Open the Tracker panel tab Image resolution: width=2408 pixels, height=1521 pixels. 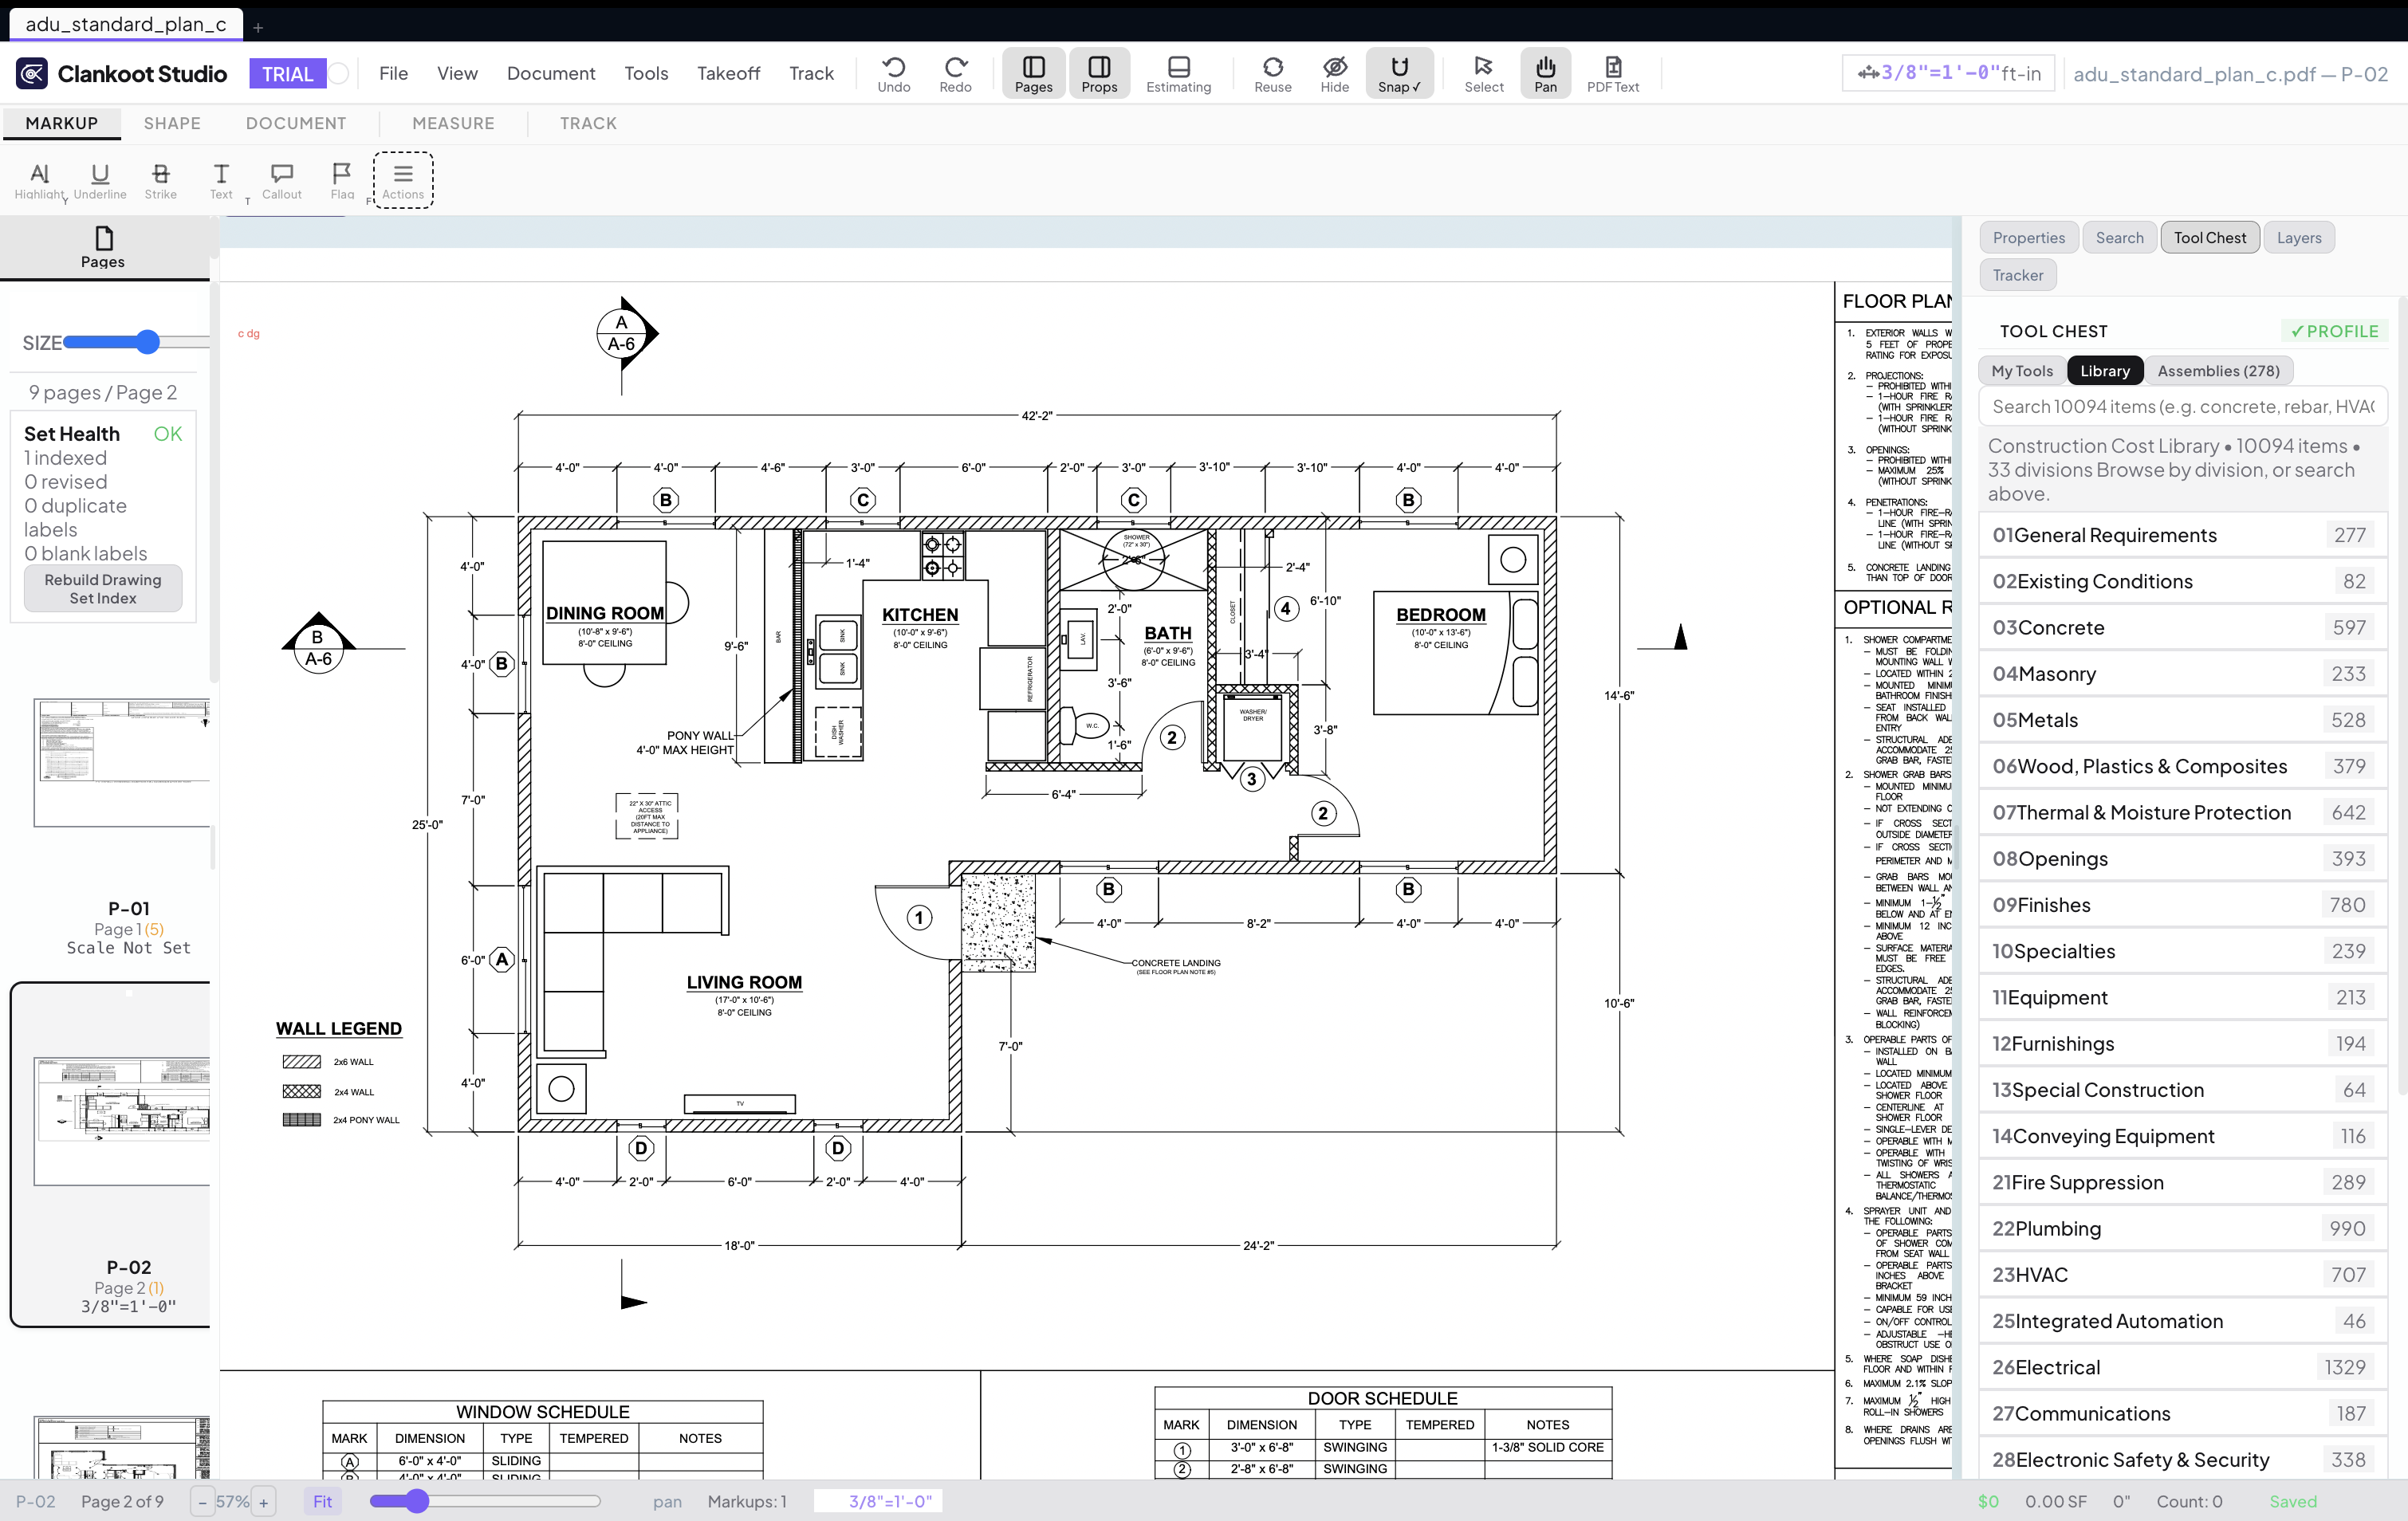(2017, 275)
